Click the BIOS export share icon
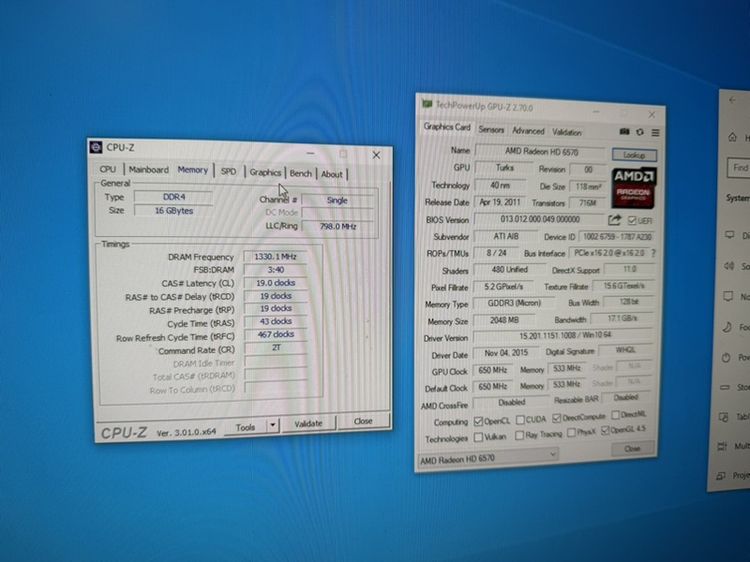750x562 pixels. click(x=615, y=220)
